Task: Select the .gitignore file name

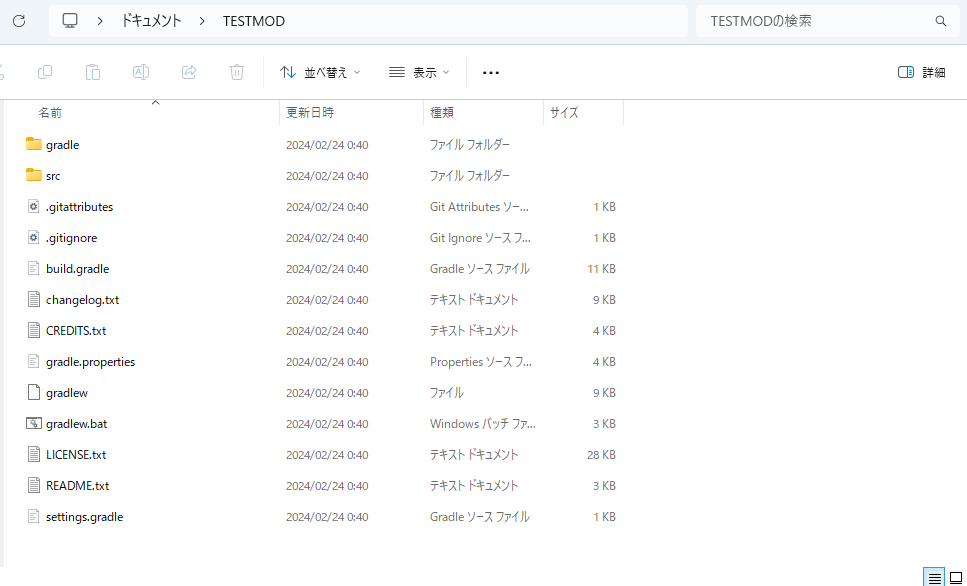Action: [72, 237]
